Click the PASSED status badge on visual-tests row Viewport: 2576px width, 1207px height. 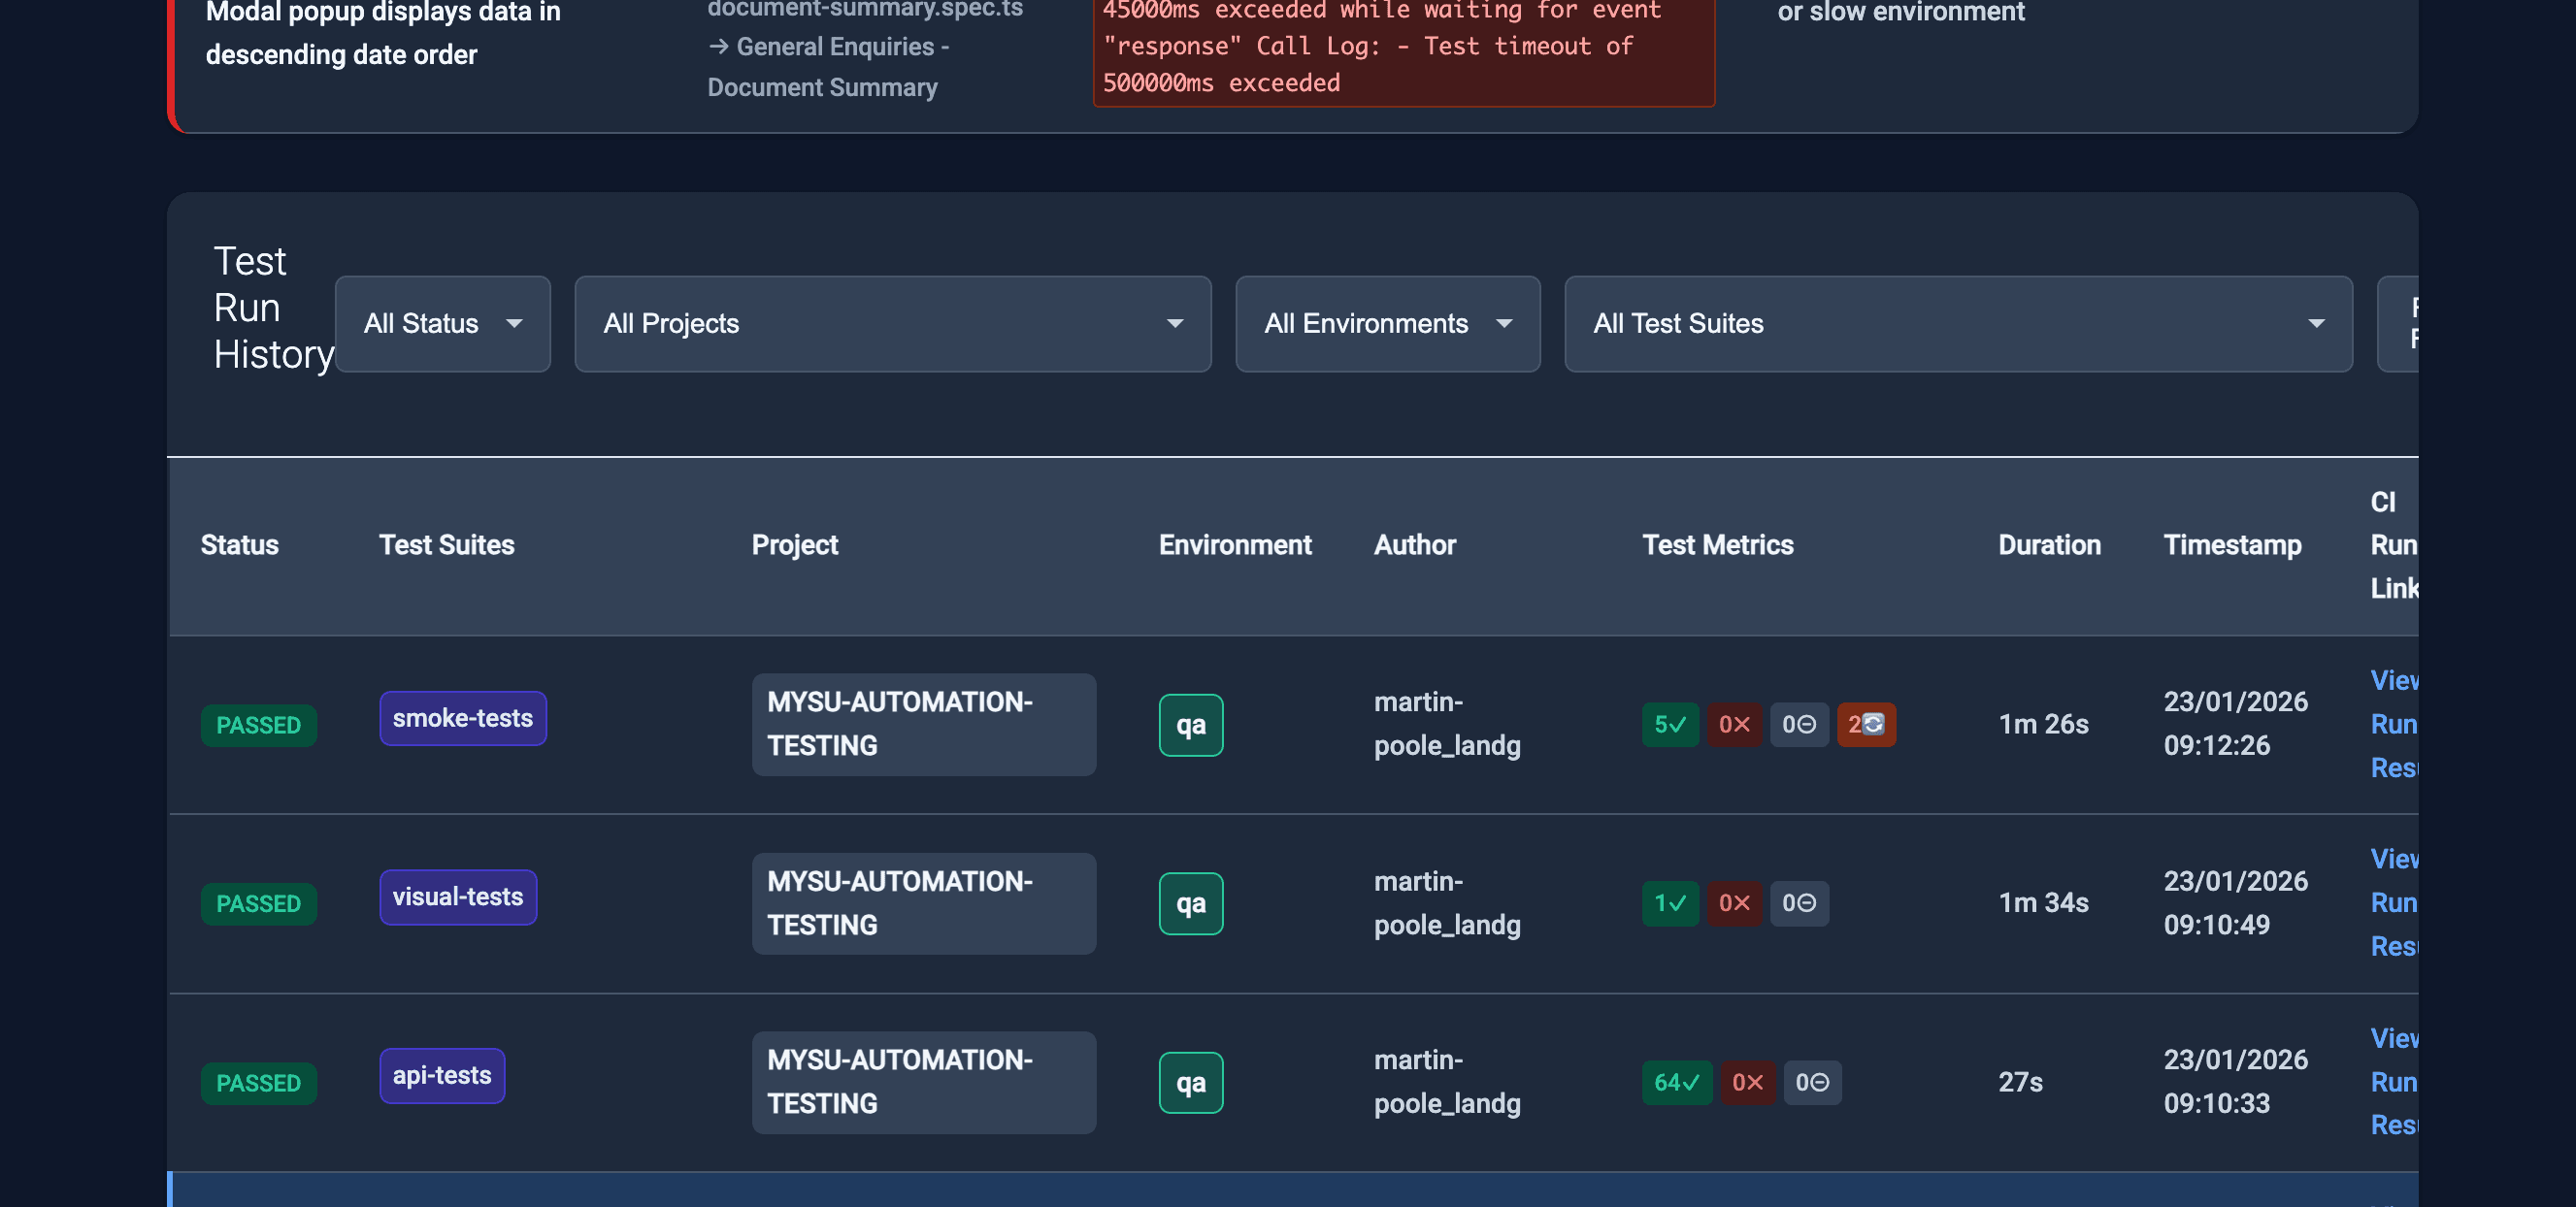tap(259, 903)
